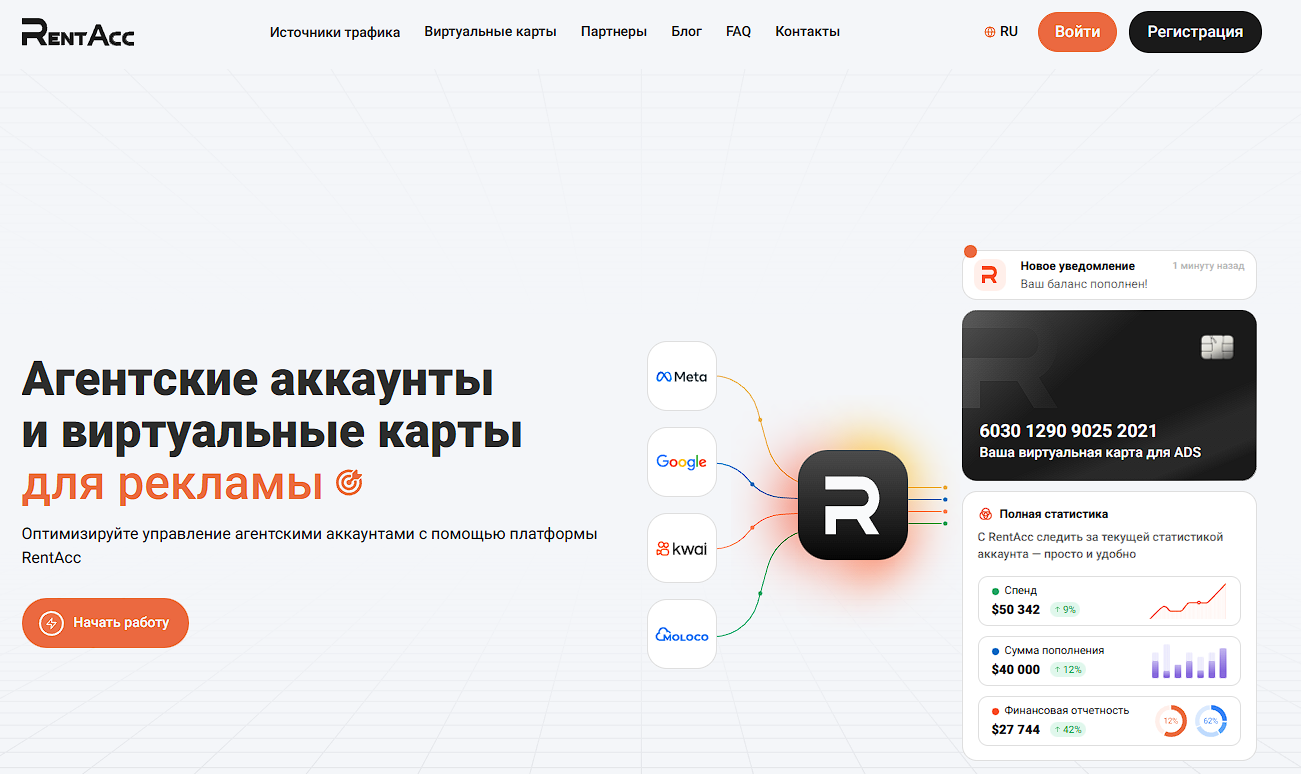Image resolution: width=1301 pixels, height=774 pixels.
Task: Select the Google platform tile
Action: [x=682, y=462]
